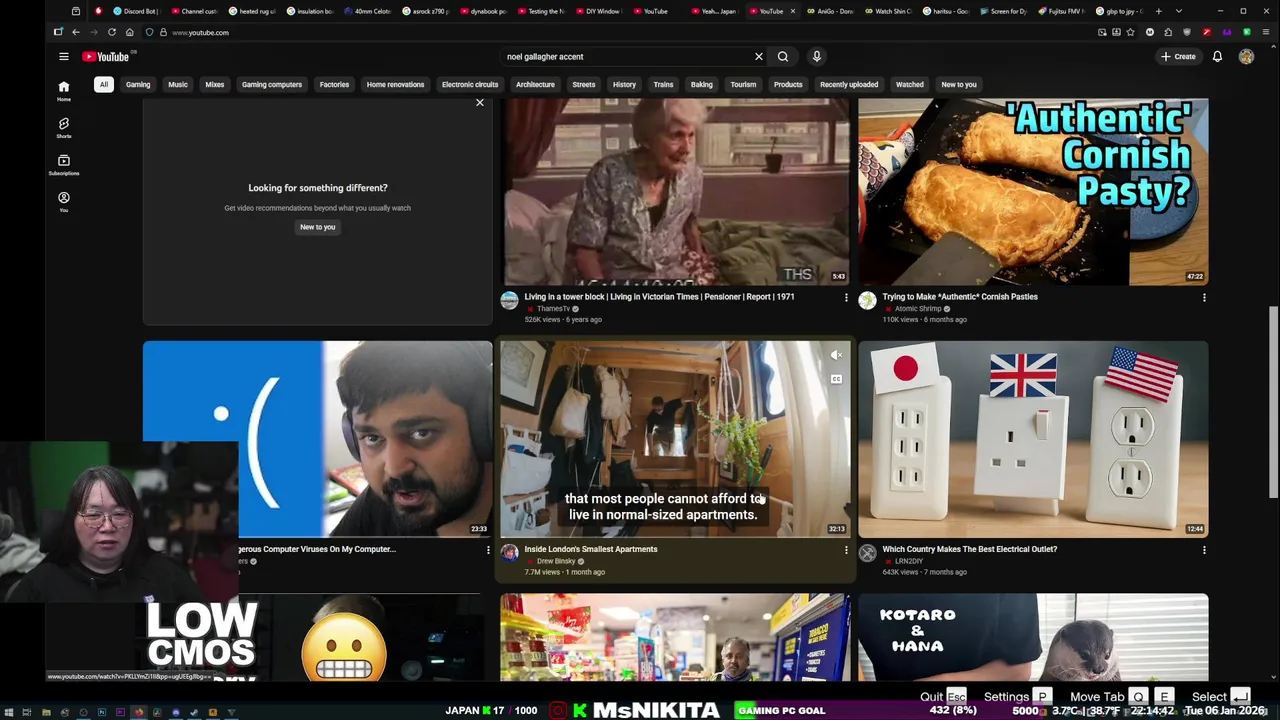Click 'New to you' button in card
1280x720 pixels.
[318, 227]
